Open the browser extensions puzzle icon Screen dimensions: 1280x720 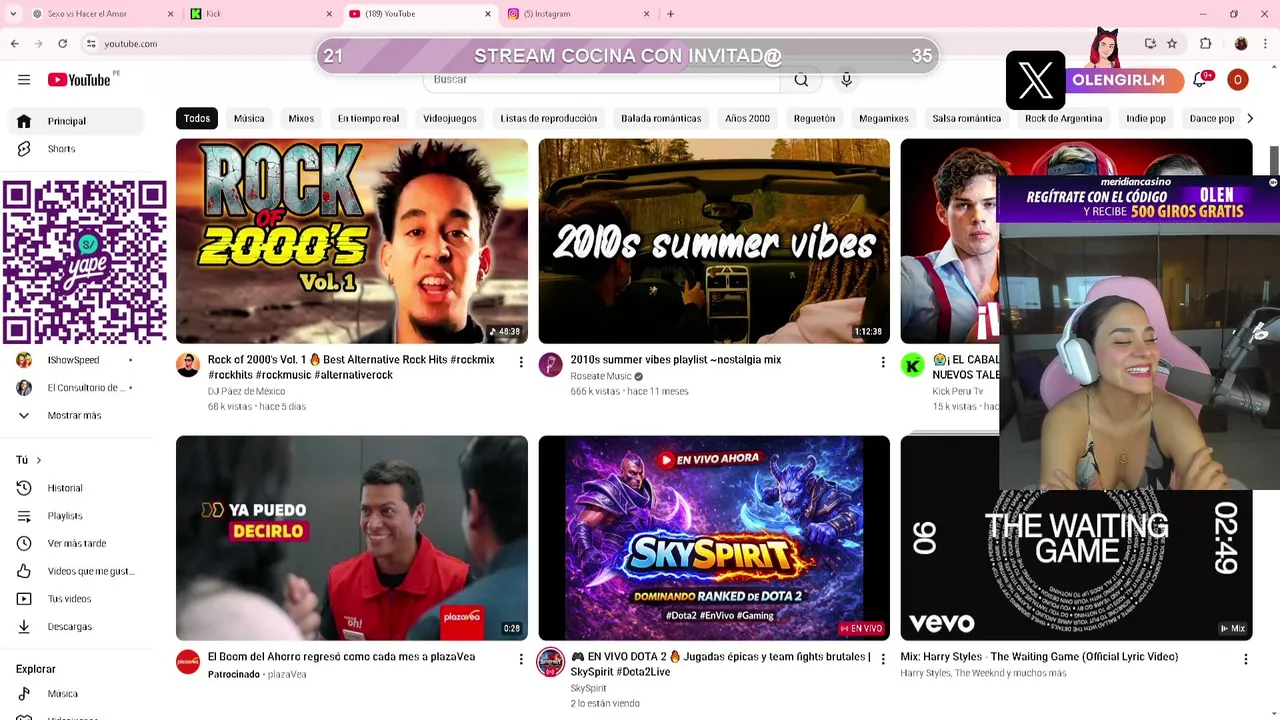(x=1206, y=44)
